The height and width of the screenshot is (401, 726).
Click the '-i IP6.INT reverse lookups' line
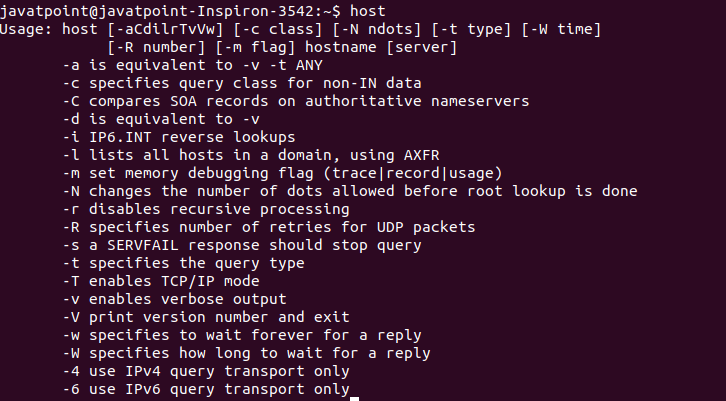coord(179,138)
